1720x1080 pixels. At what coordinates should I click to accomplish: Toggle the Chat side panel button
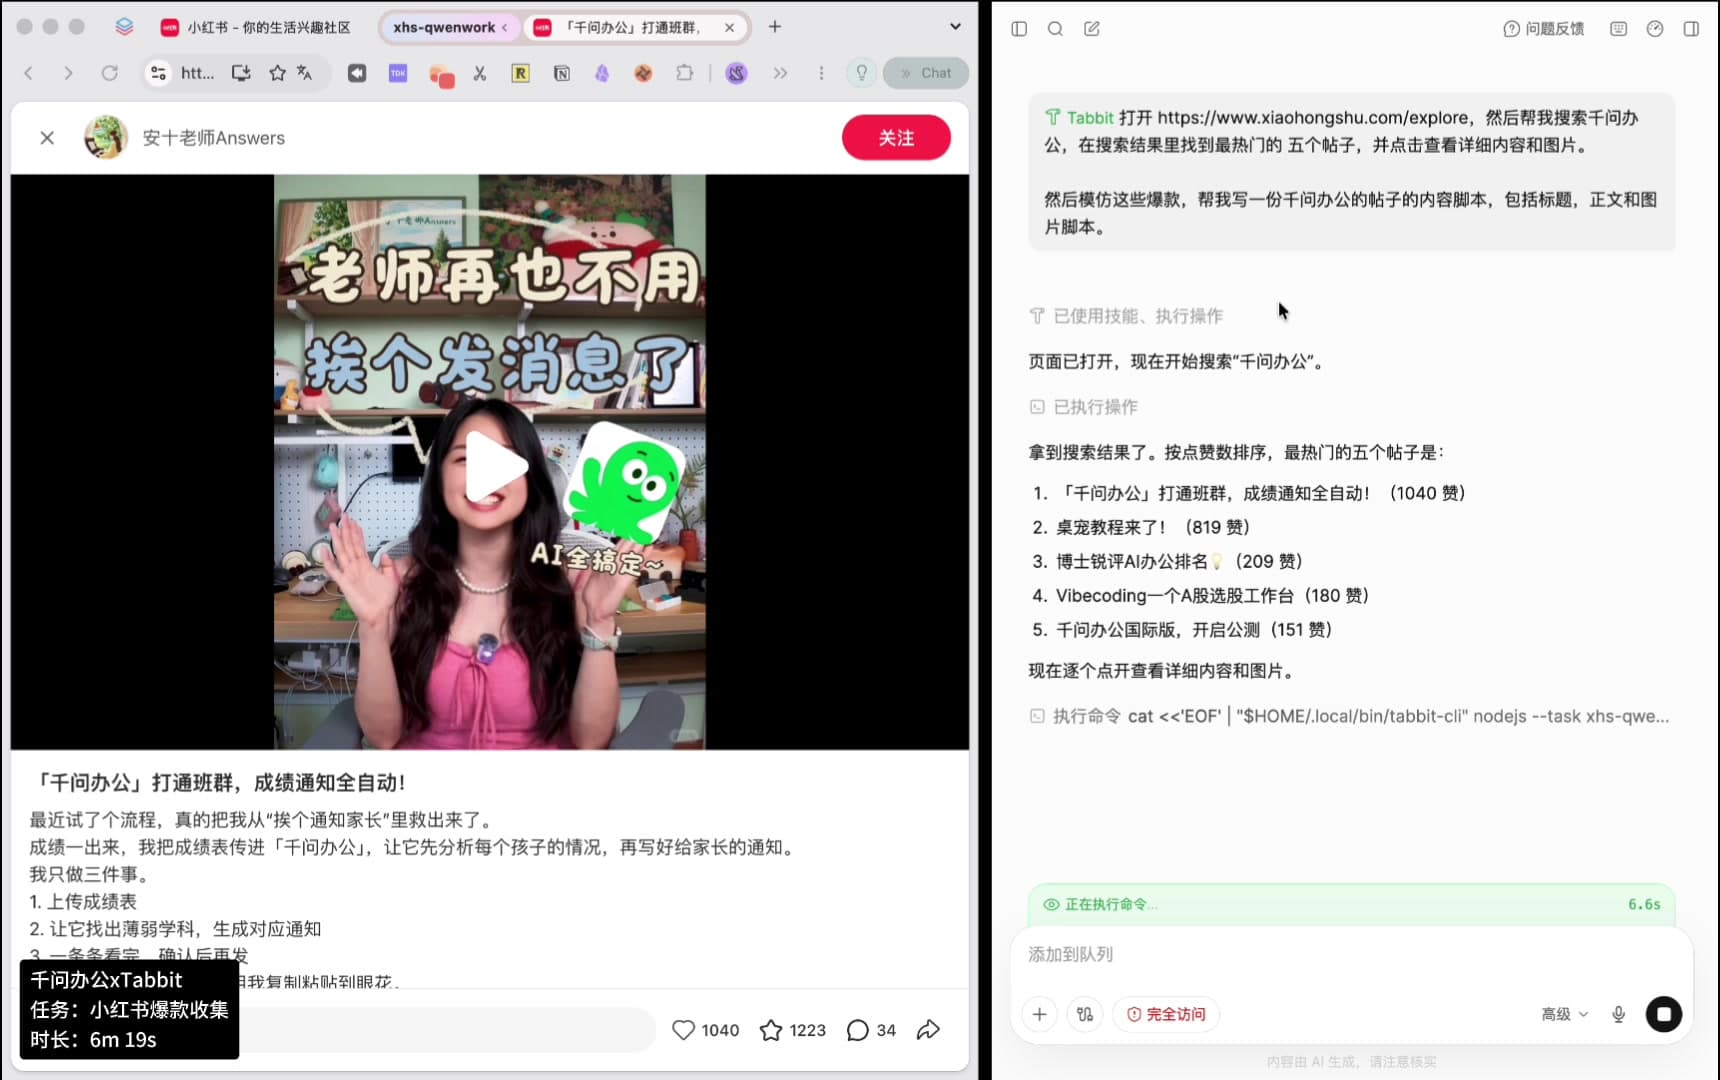(x=926, y=73)
